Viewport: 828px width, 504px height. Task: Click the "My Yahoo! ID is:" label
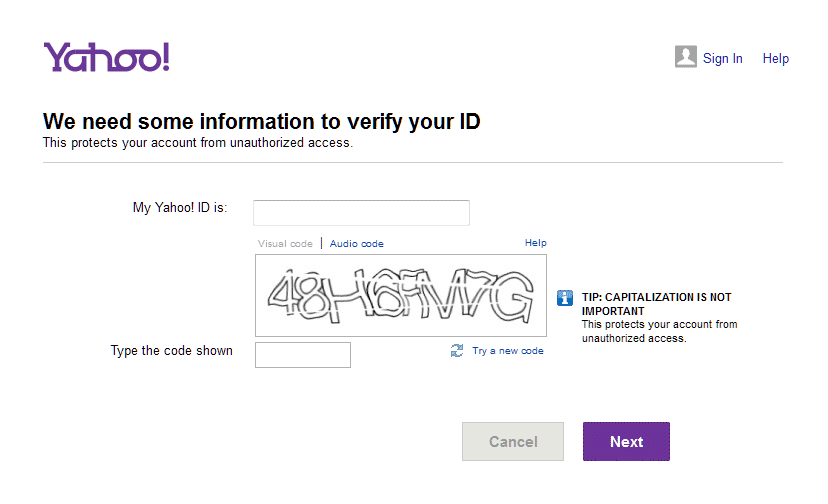pos(180,208)
